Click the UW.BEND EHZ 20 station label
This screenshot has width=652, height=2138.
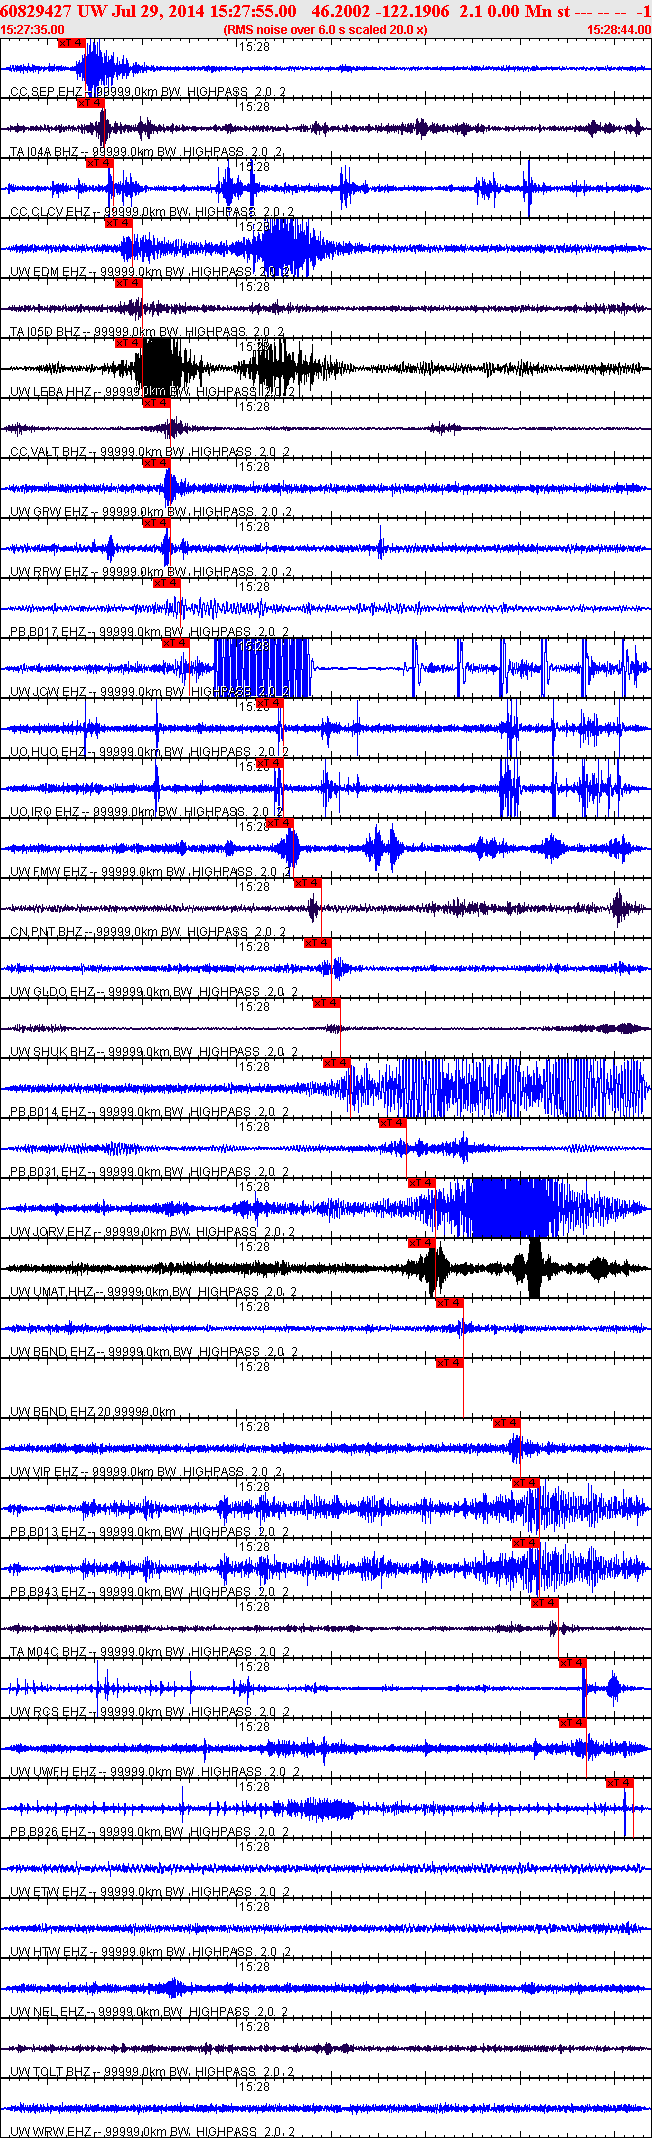point(93,1412)
